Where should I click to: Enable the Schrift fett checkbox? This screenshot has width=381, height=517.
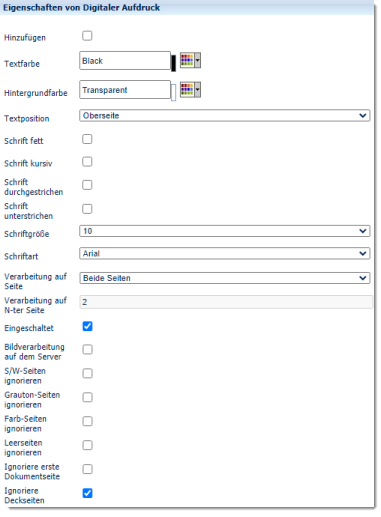tap(87, 139)
